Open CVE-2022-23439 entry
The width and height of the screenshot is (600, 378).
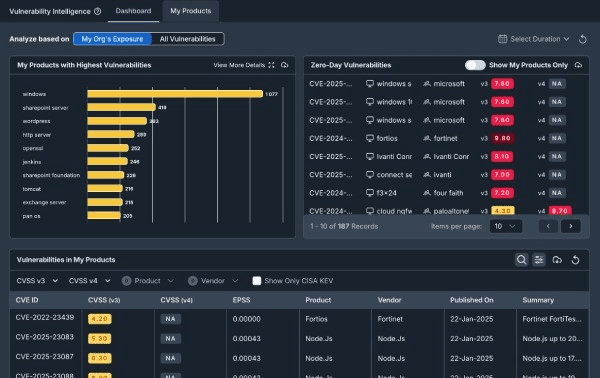click(45, 317)
